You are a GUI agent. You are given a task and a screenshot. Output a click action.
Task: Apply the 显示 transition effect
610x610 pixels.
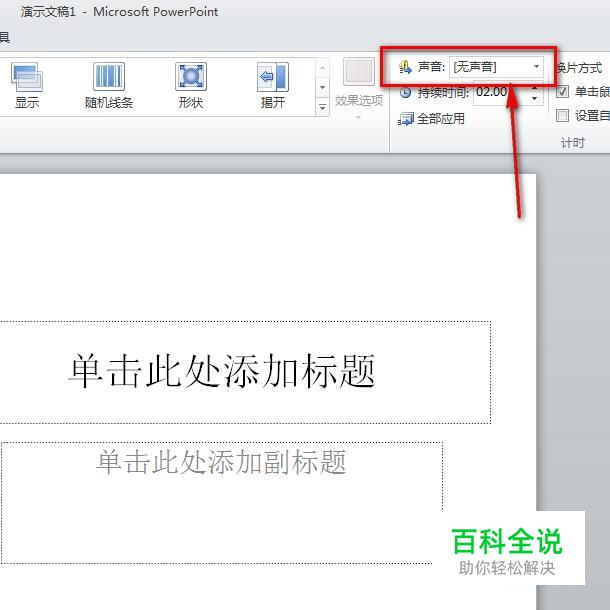point(27,86)
